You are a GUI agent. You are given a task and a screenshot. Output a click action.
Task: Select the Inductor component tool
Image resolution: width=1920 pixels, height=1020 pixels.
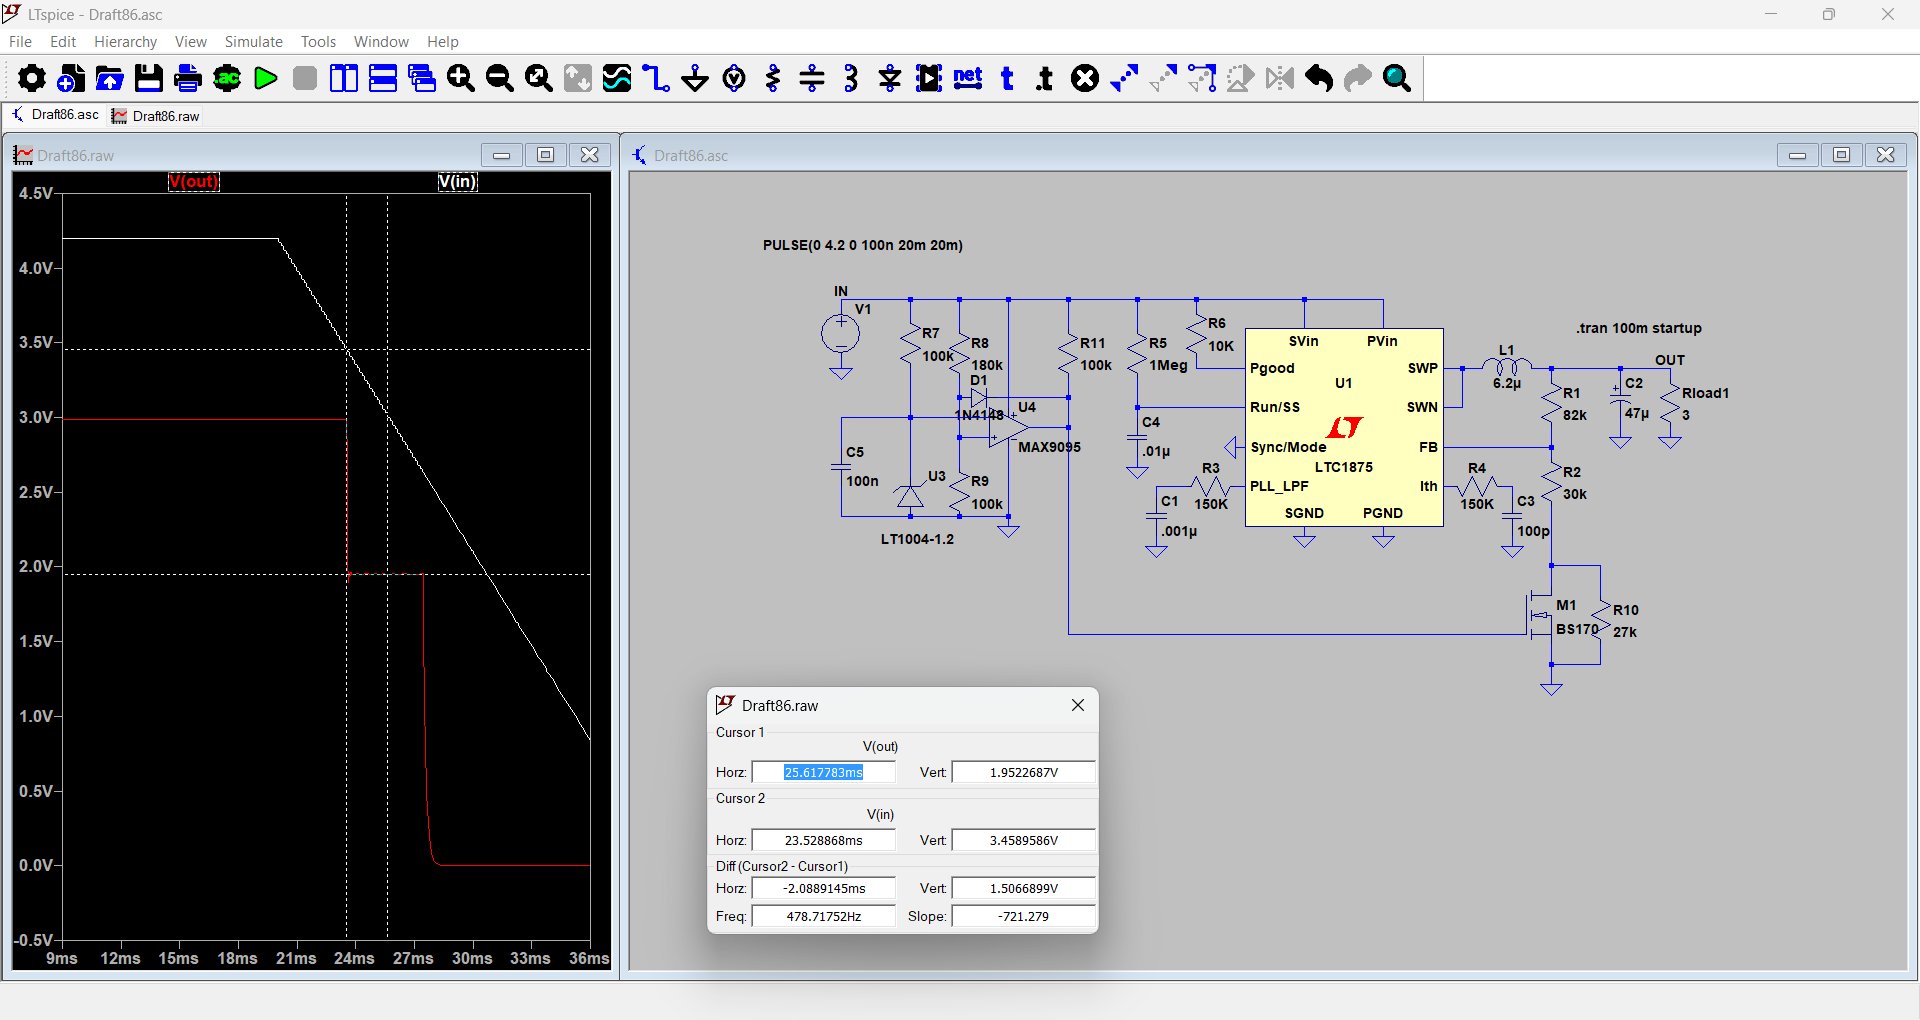pos(851,78)
